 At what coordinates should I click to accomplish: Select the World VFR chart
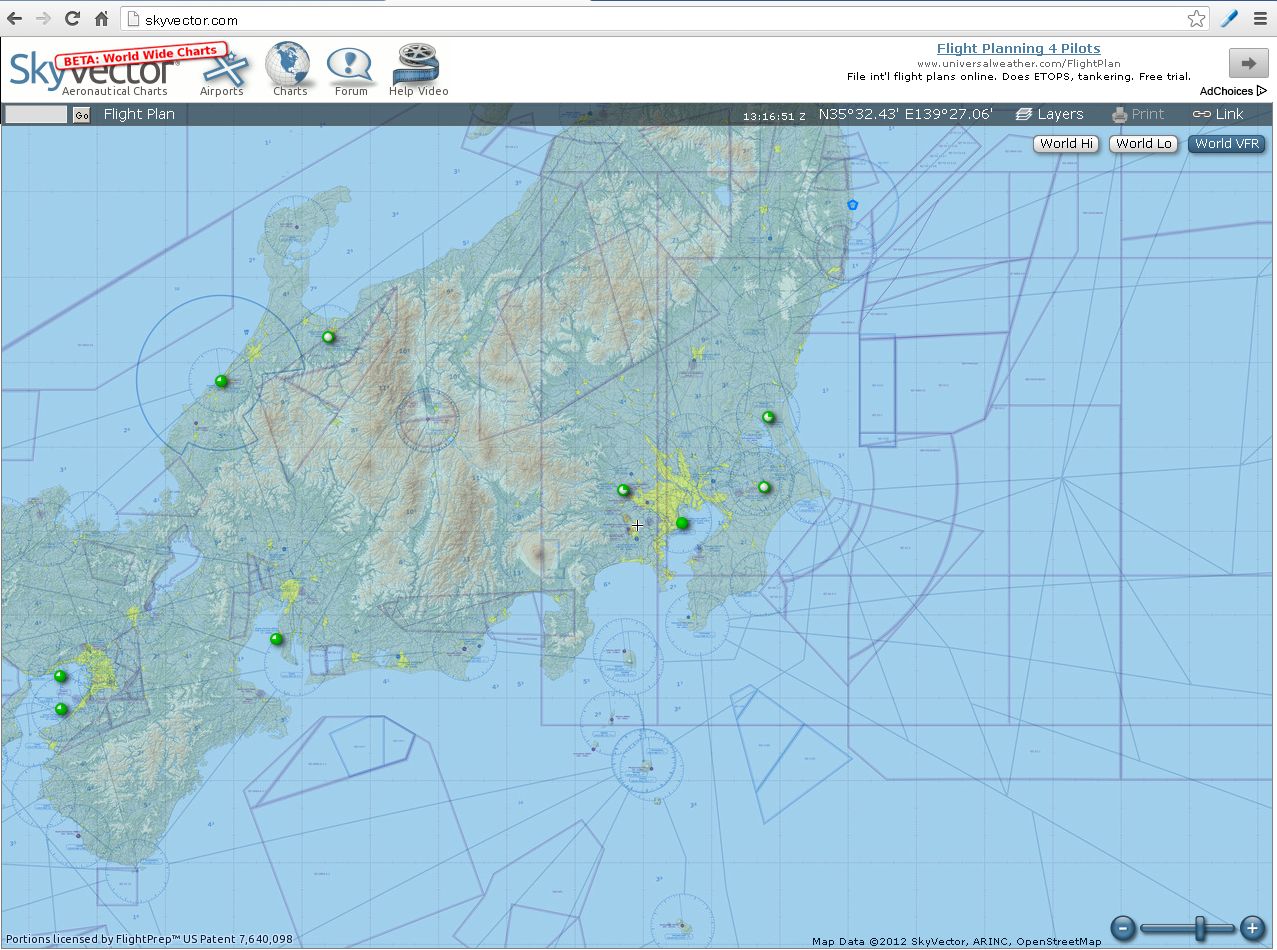pos(1226,144)
